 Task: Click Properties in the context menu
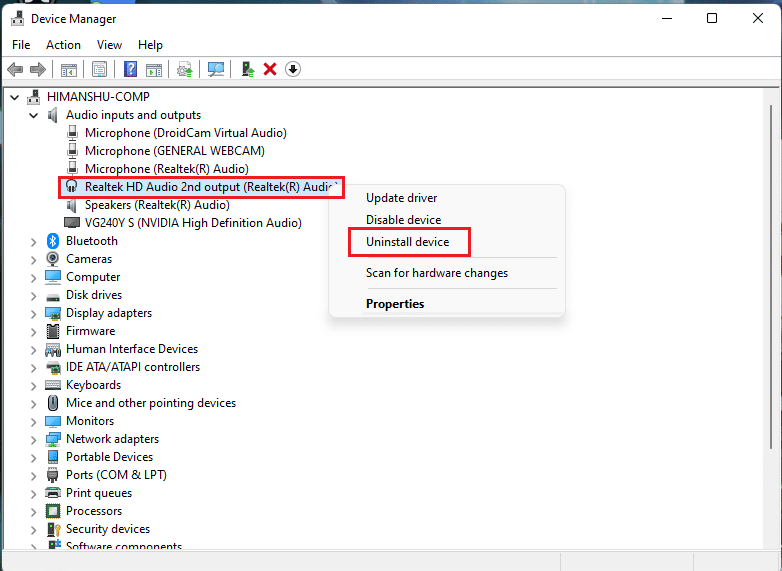click(395, 304)
